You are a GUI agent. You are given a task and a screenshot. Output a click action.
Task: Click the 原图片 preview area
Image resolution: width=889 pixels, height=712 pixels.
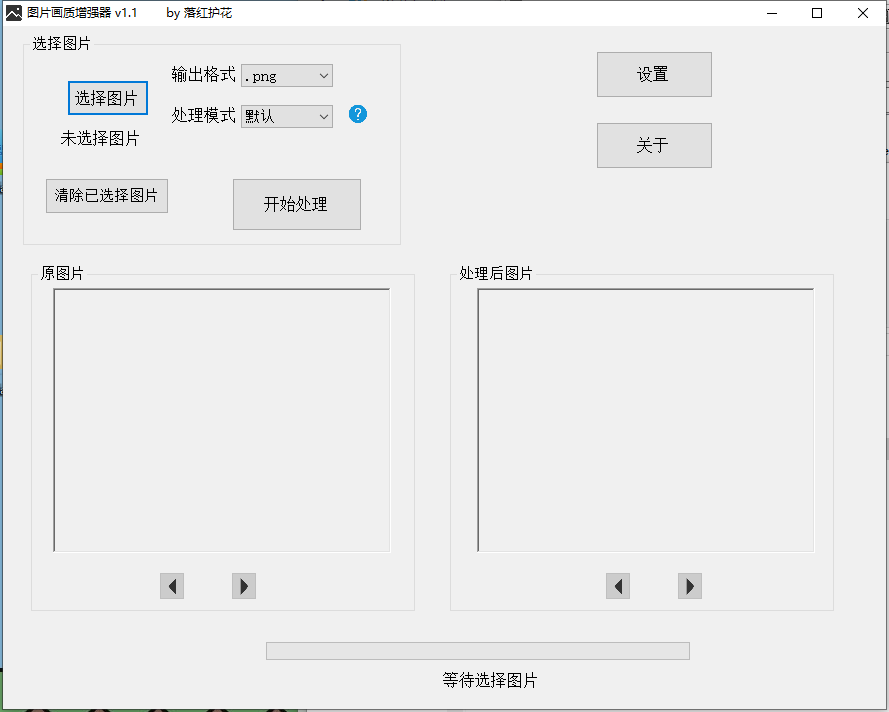222,420
